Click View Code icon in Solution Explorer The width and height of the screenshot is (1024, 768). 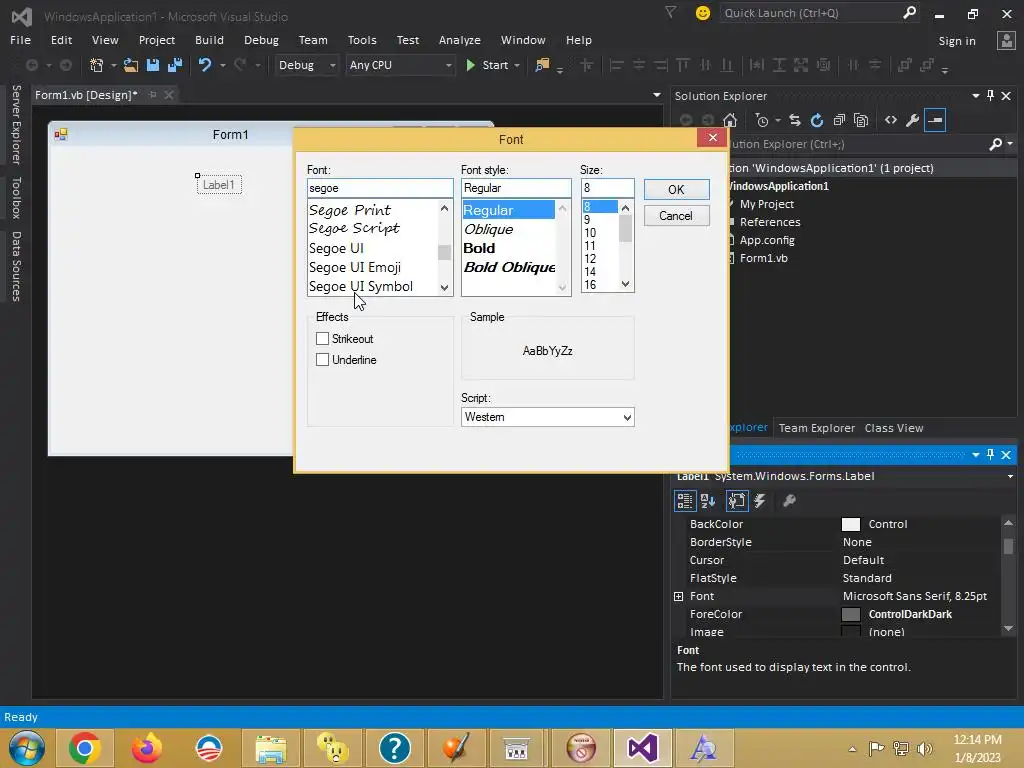(x=891, y=120)
